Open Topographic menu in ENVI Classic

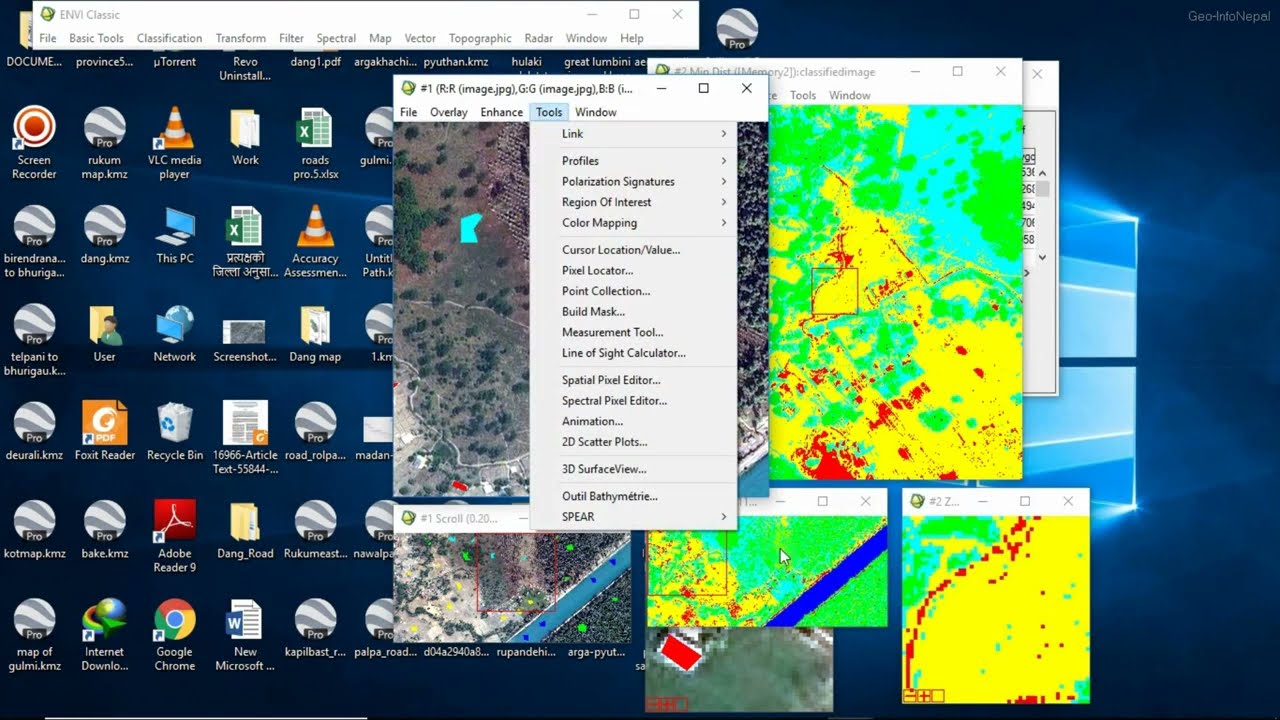(480, 38)
